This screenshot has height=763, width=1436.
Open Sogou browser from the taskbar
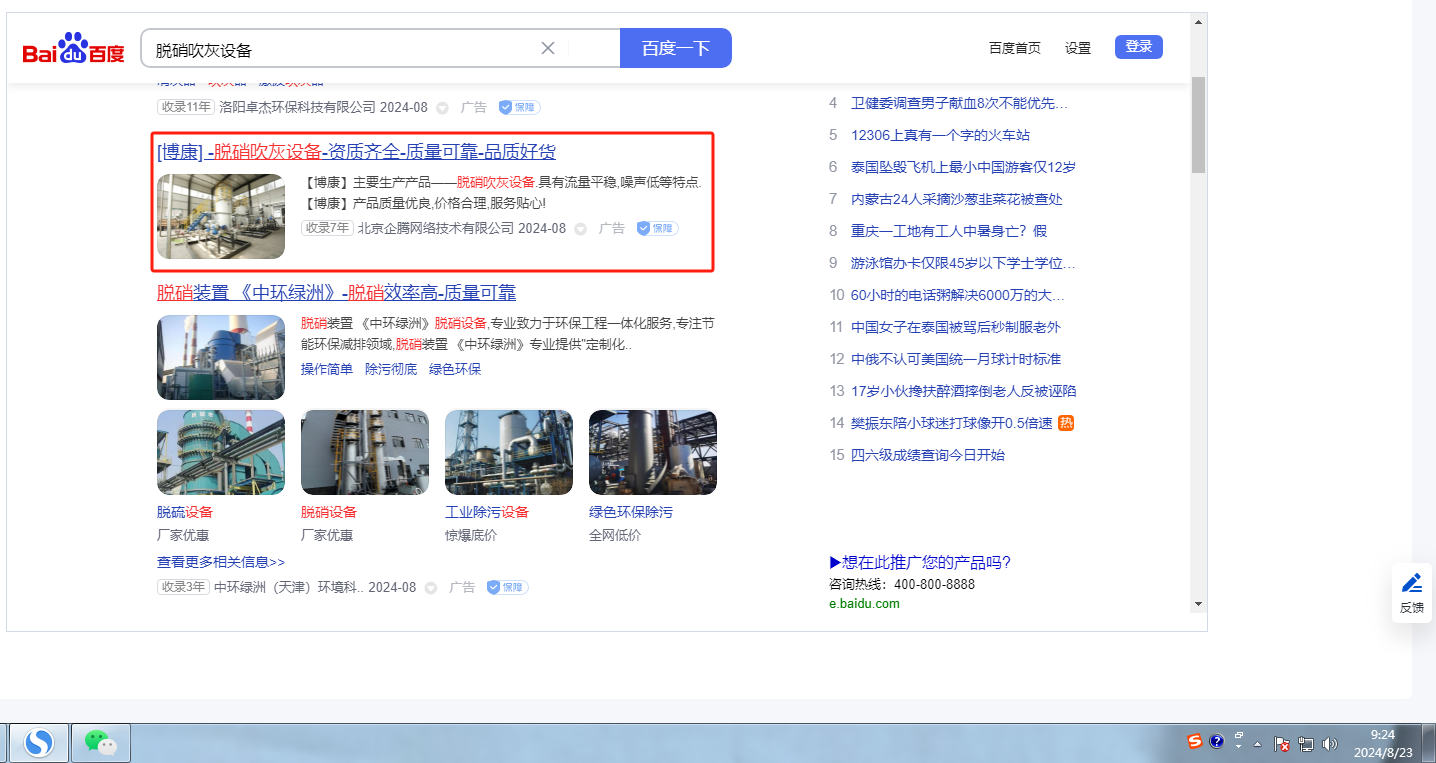(x=39, y=743)
